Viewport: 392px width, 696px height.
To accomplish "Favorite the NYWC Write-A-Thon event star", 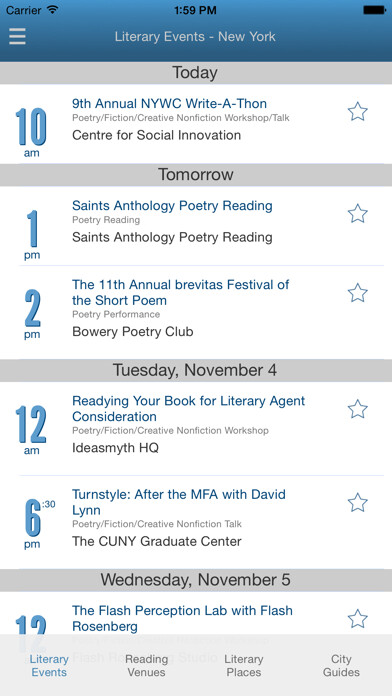I will coord(357,111).
